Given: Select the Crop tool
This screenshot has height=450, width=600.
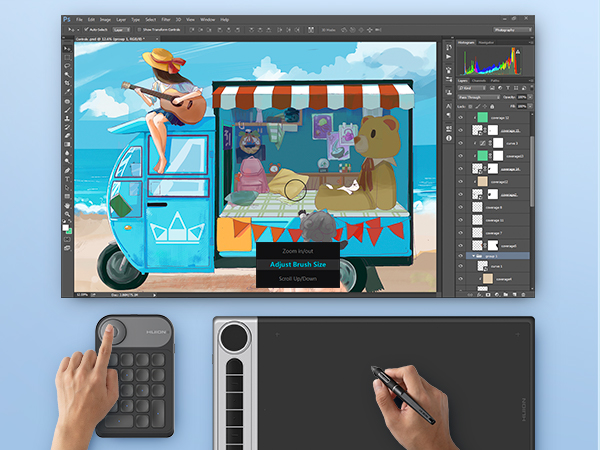Looking at the screenshot, I should pos(67,83).
